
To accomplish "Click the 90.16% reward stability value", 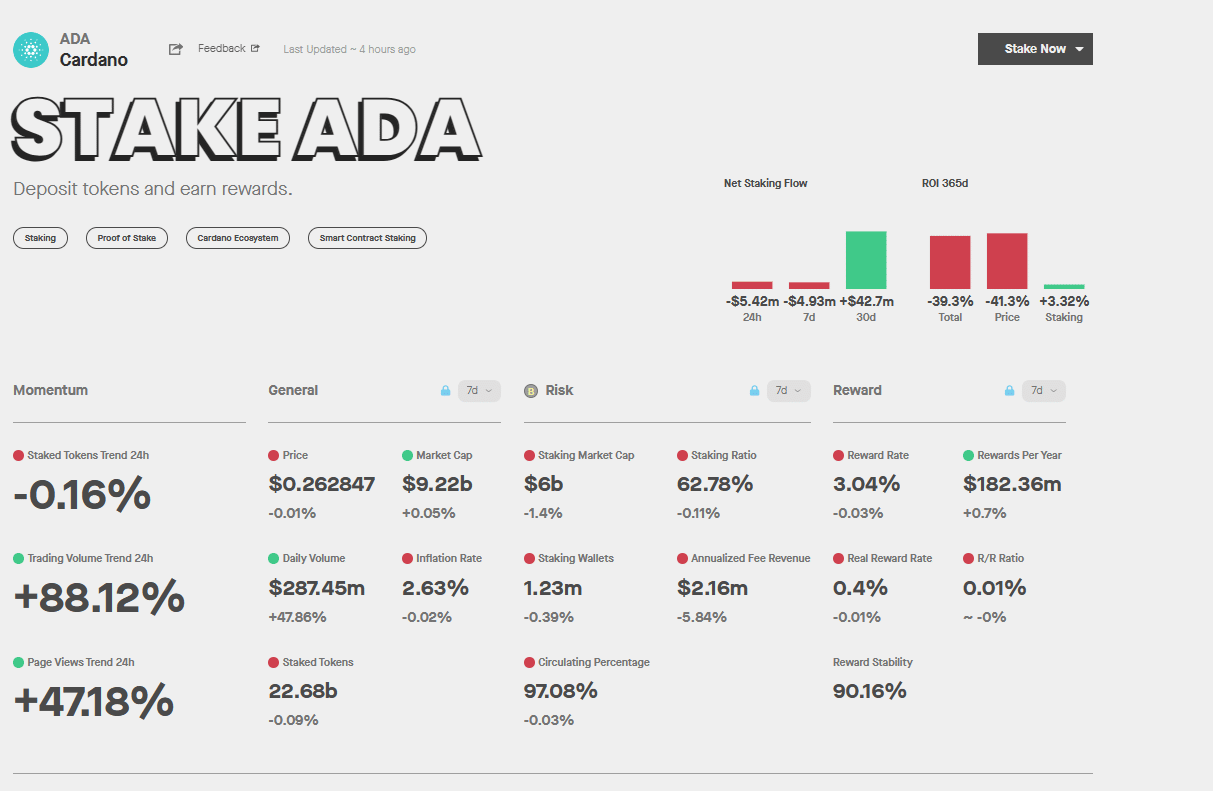I will coord(870,691).
